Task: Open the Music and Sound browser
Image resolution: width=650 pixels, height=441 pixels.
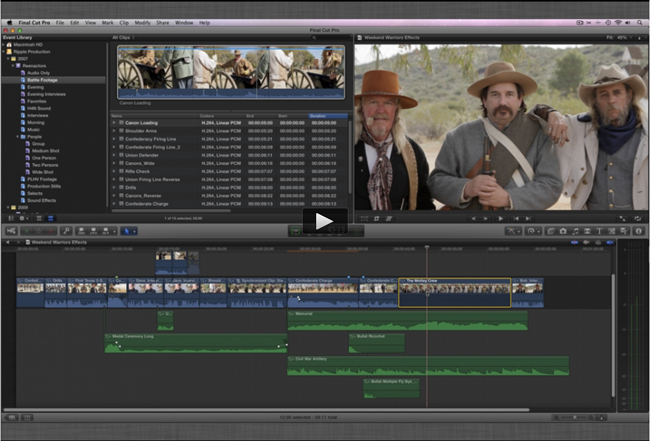Action: (x=575, y=231)
